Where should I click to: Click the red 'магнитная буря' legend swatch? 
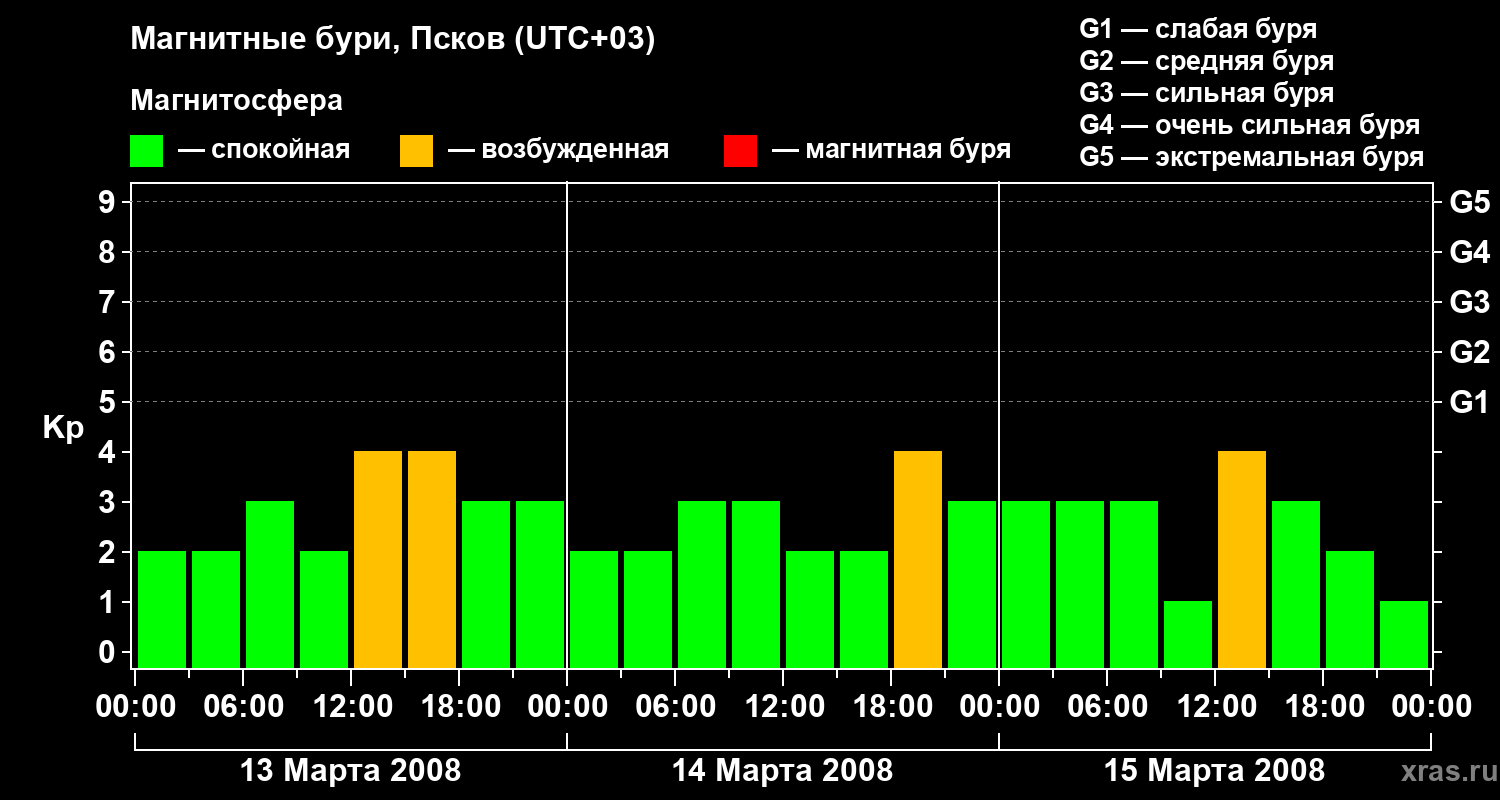pyautogui.click(x=740, y=151)
